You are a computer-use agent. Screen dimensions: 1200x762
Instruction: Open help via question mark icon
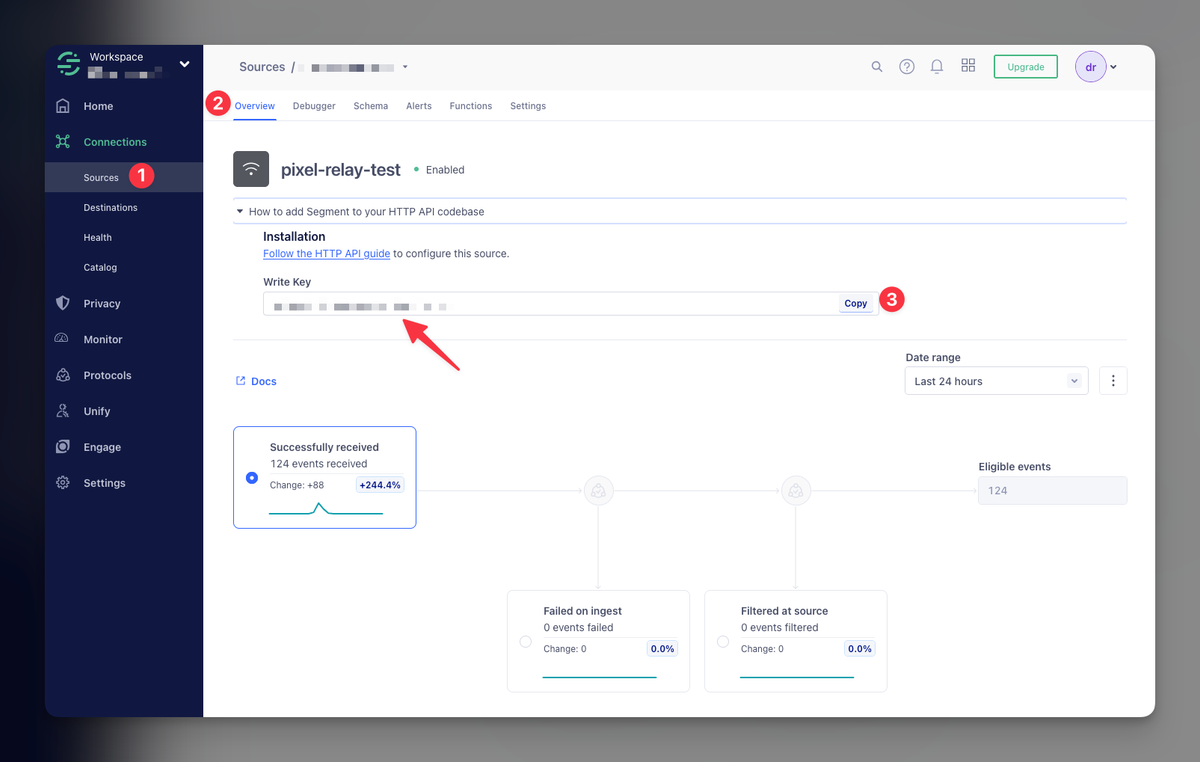pos(907,67)
